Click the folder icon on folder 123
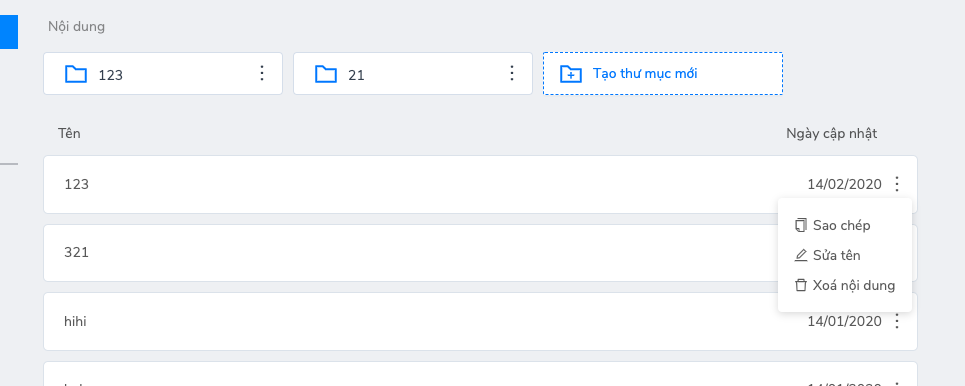Image resolution: width=965 pixels, height=386 pixels. tap(76, 74)
